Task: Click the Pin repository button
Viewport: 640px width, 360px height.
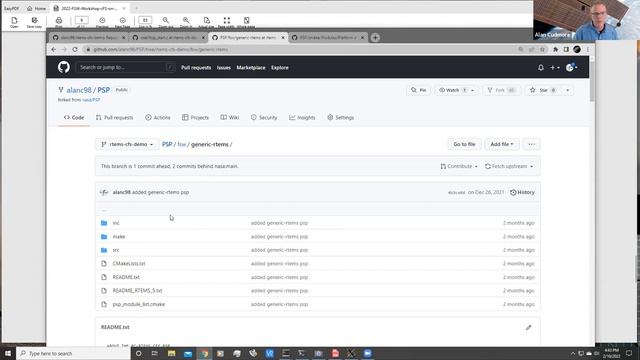Action: pos(419,90)
